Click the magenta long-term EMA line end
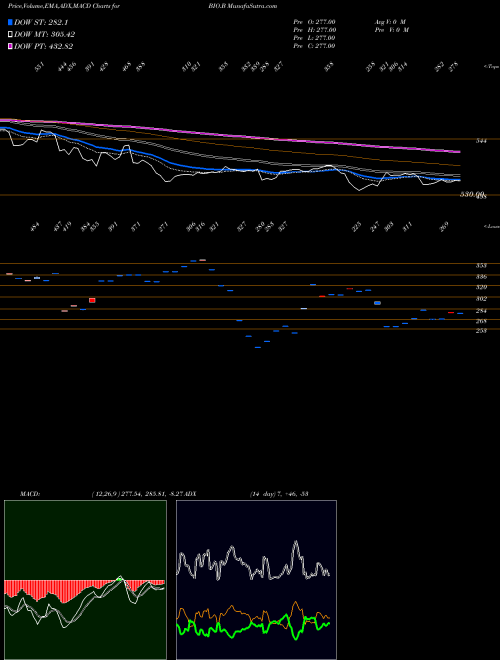500x660 pixels. (x=459, y=152)
